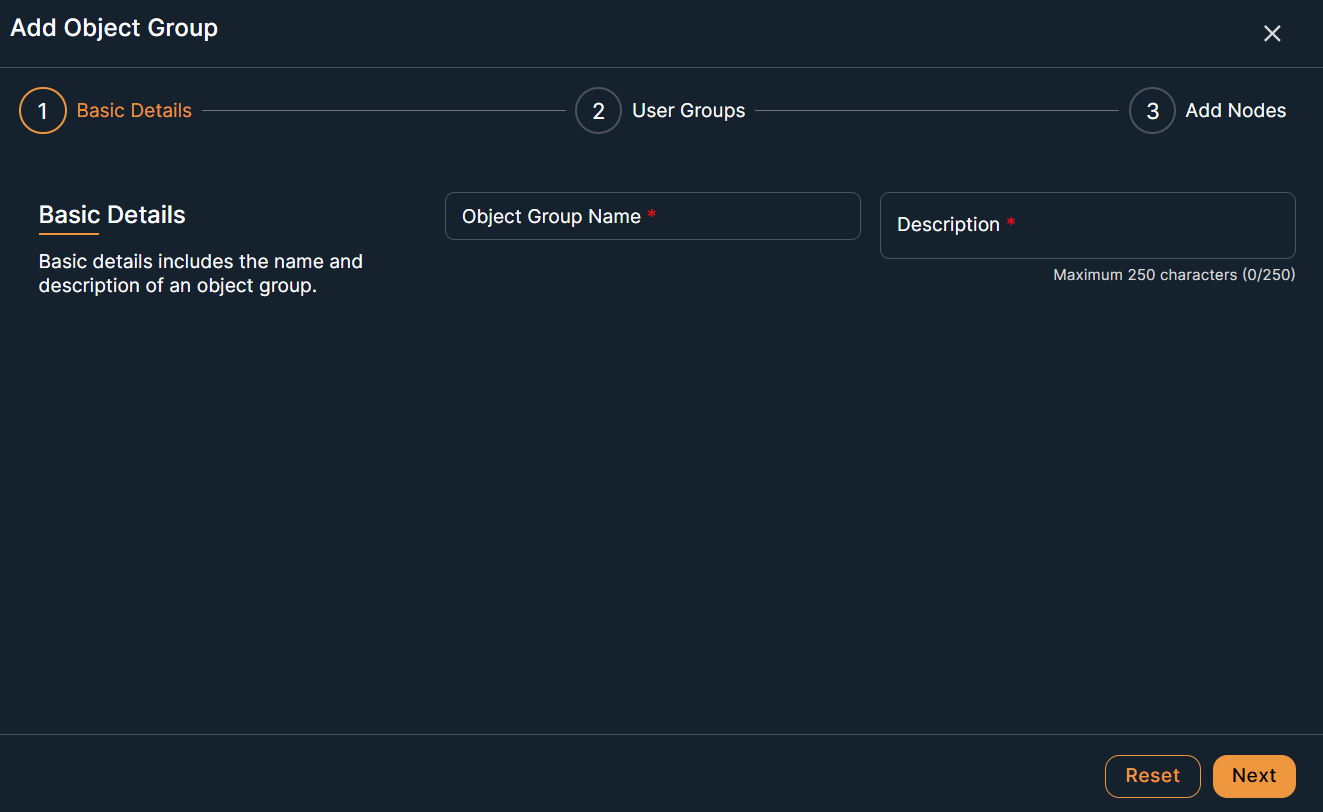Click the red asterisk beside Object Group Name
This screenshot has width=1323, height=812.
652,216
